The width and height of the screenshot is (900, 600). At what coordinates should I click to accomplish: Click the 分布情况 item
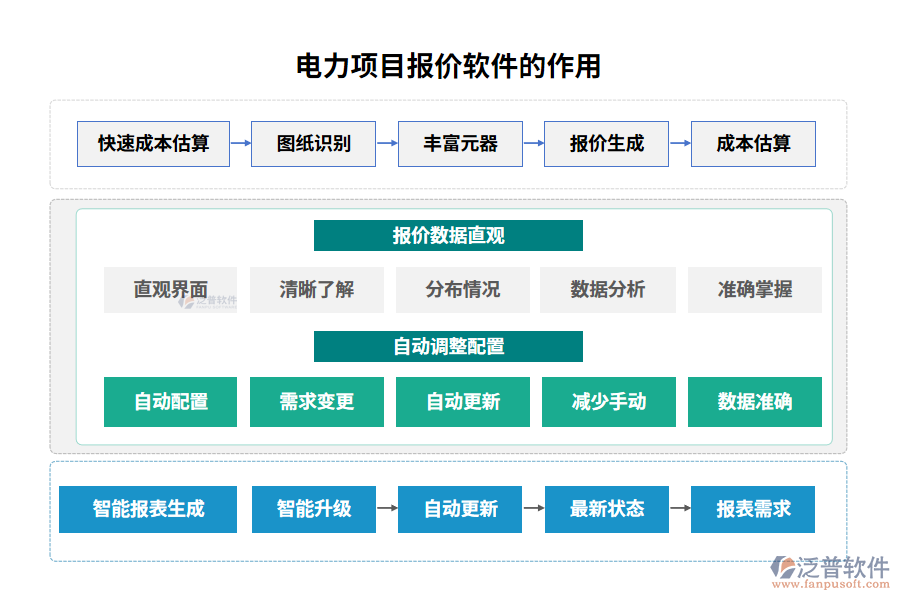click(462, 290)
